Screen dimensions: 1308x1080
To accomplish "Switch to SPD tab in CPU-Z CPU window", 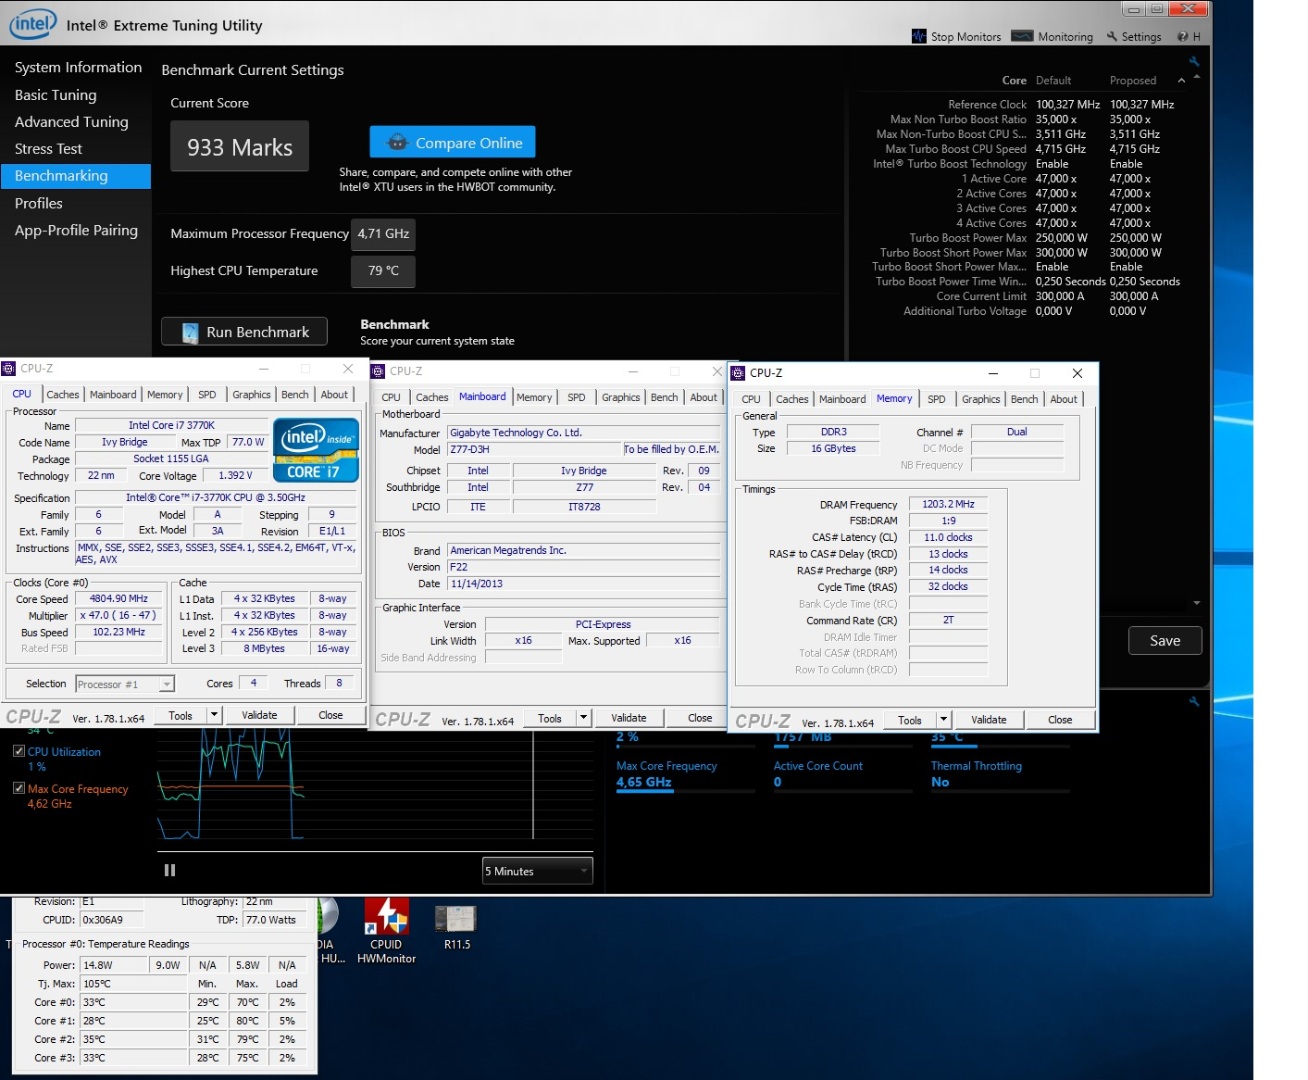I will tap(207, 395).
